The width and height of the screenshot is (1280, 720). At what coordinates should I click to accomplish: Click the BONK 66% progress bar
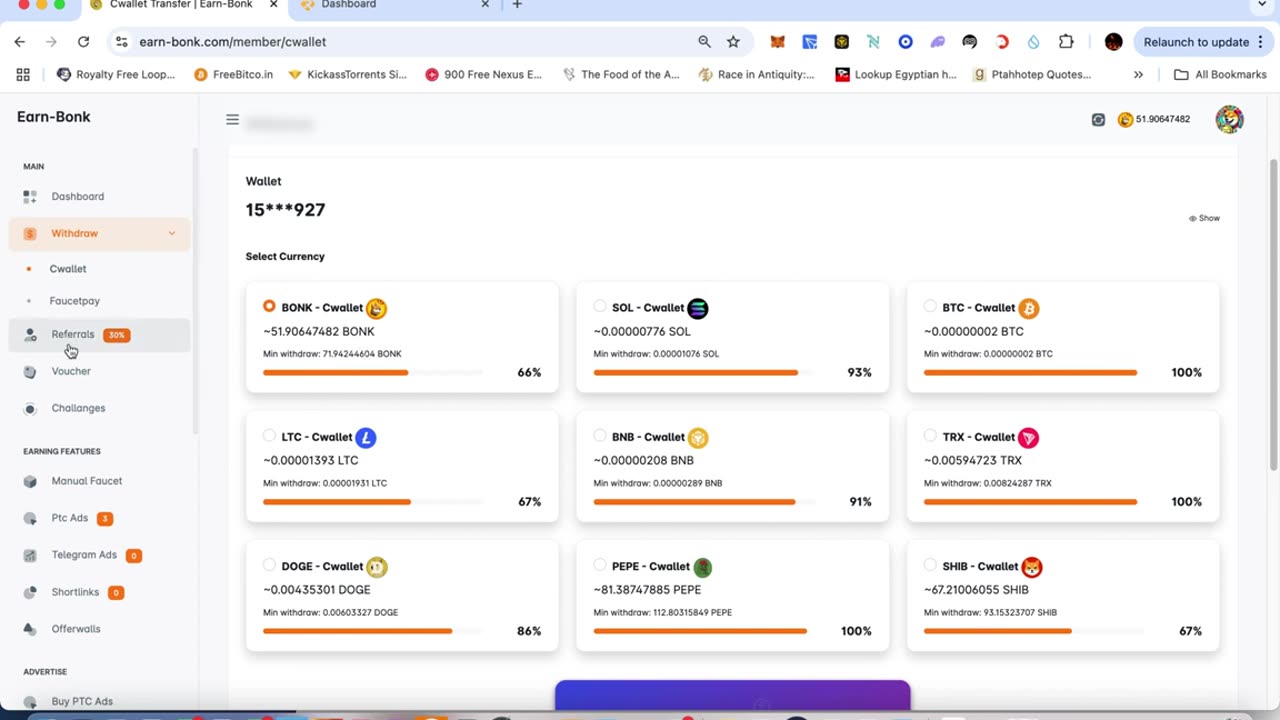pos(373,373)
